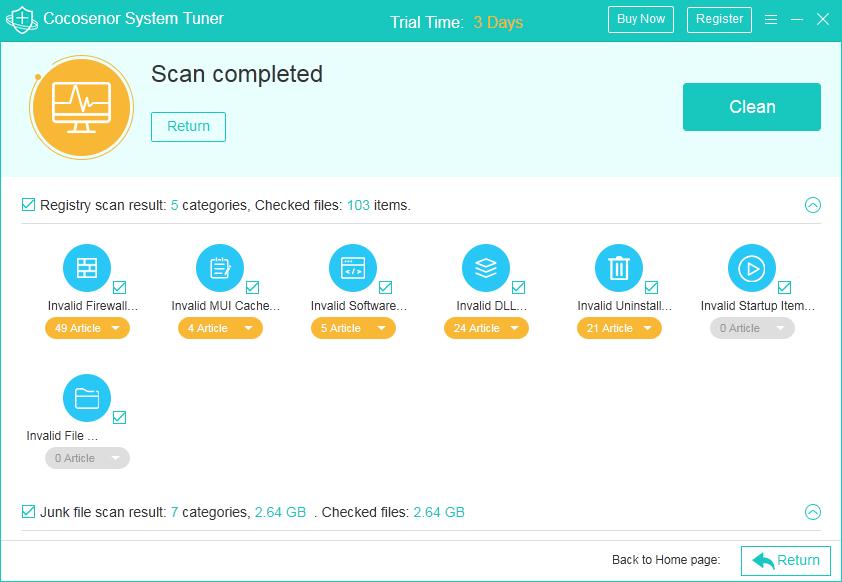Open 0 Article dropdown under Invalid File
This screenshot has height=582, width=842.
[x=88, y=458]
